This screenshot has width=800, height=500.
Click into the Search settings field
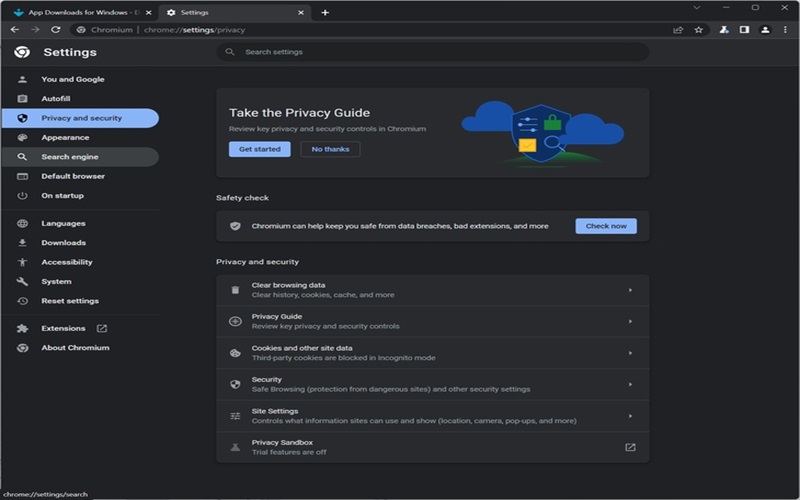[433, 52]
